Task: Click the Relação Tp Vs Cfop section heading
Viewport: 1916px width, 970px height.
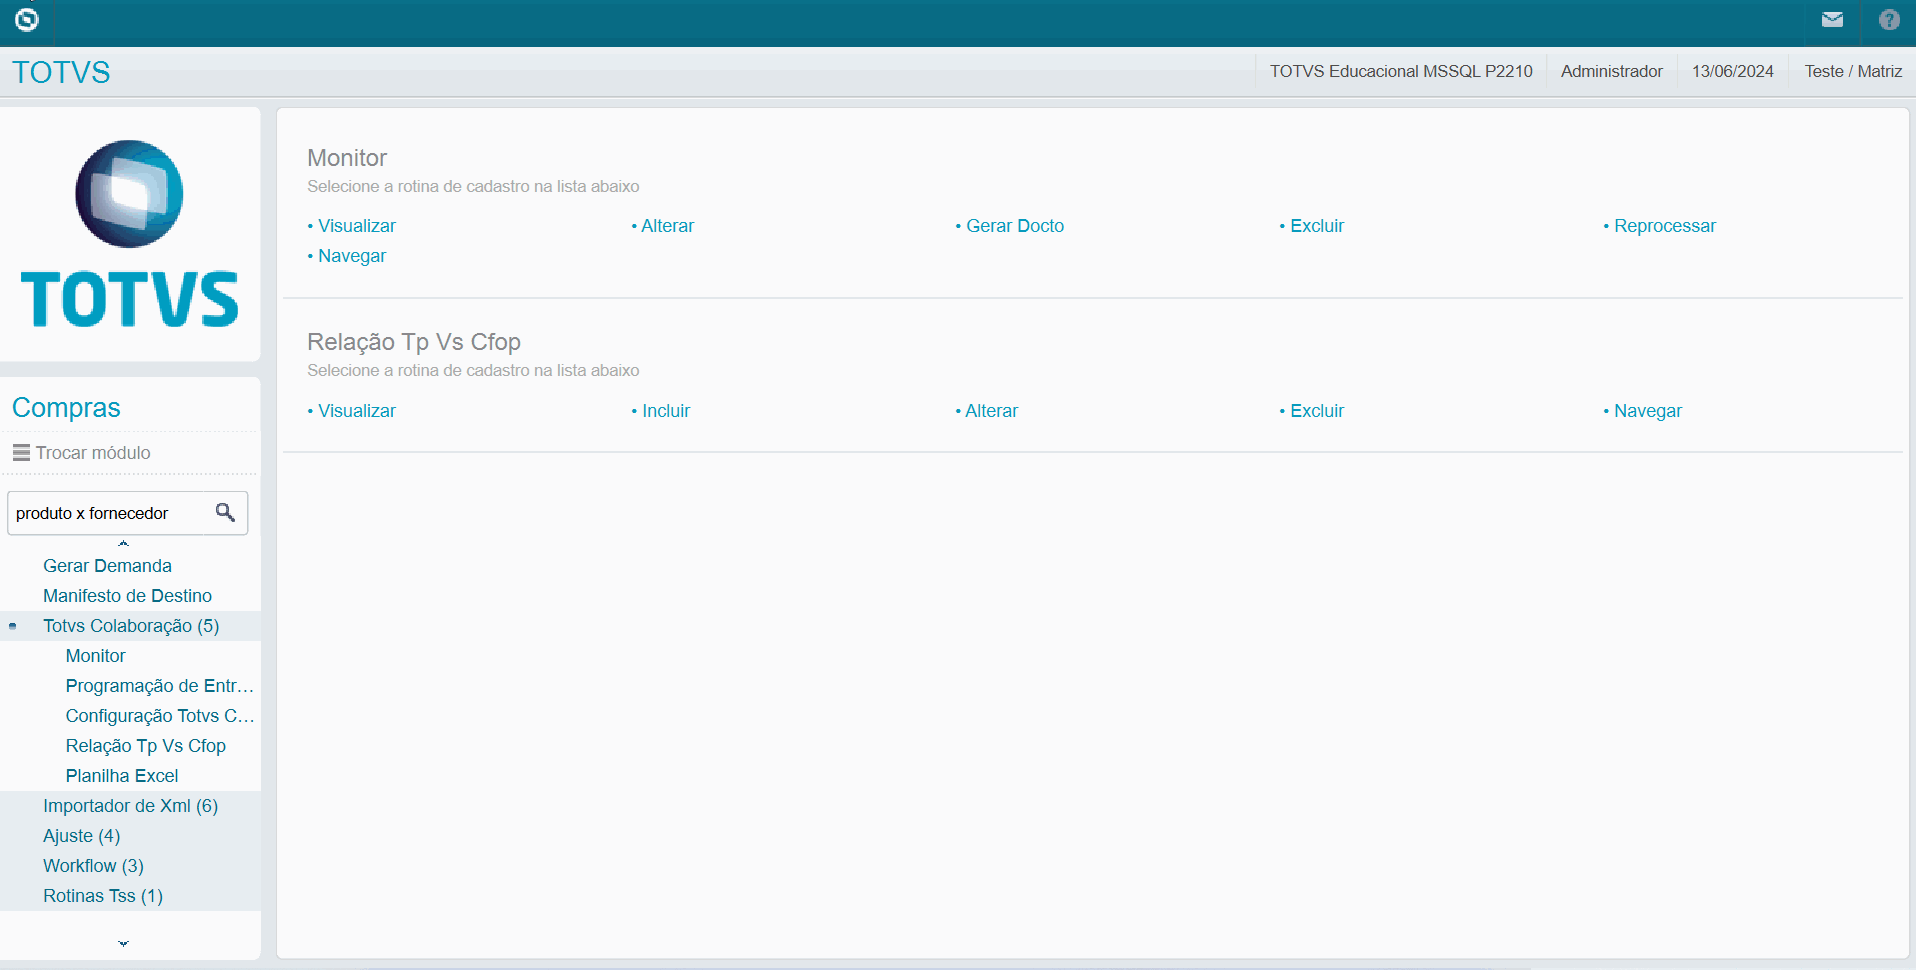Action: click(x=414, y=342)
